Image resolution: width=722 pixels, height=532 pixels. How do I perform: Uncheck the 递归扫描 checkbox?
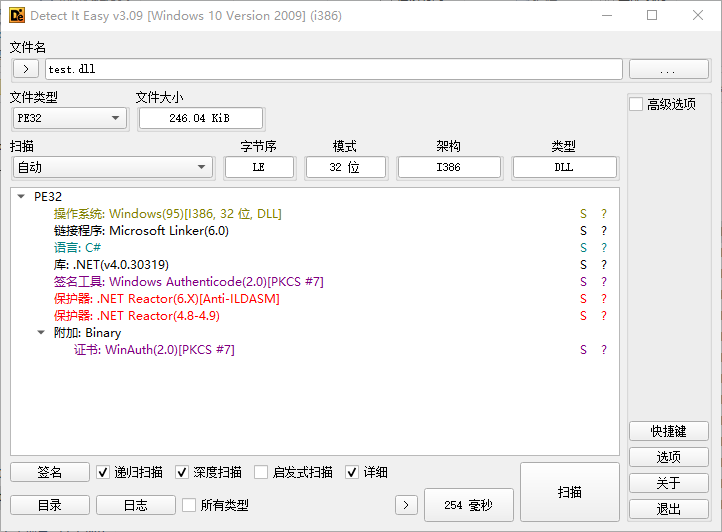[x=103, y=472]
